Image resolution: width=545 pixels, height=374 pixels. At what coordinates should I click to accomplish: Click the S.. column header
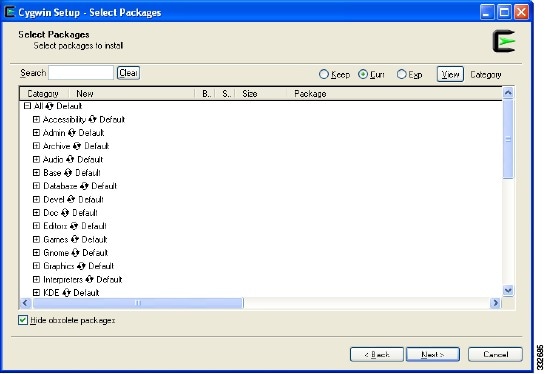pos(225,94)
